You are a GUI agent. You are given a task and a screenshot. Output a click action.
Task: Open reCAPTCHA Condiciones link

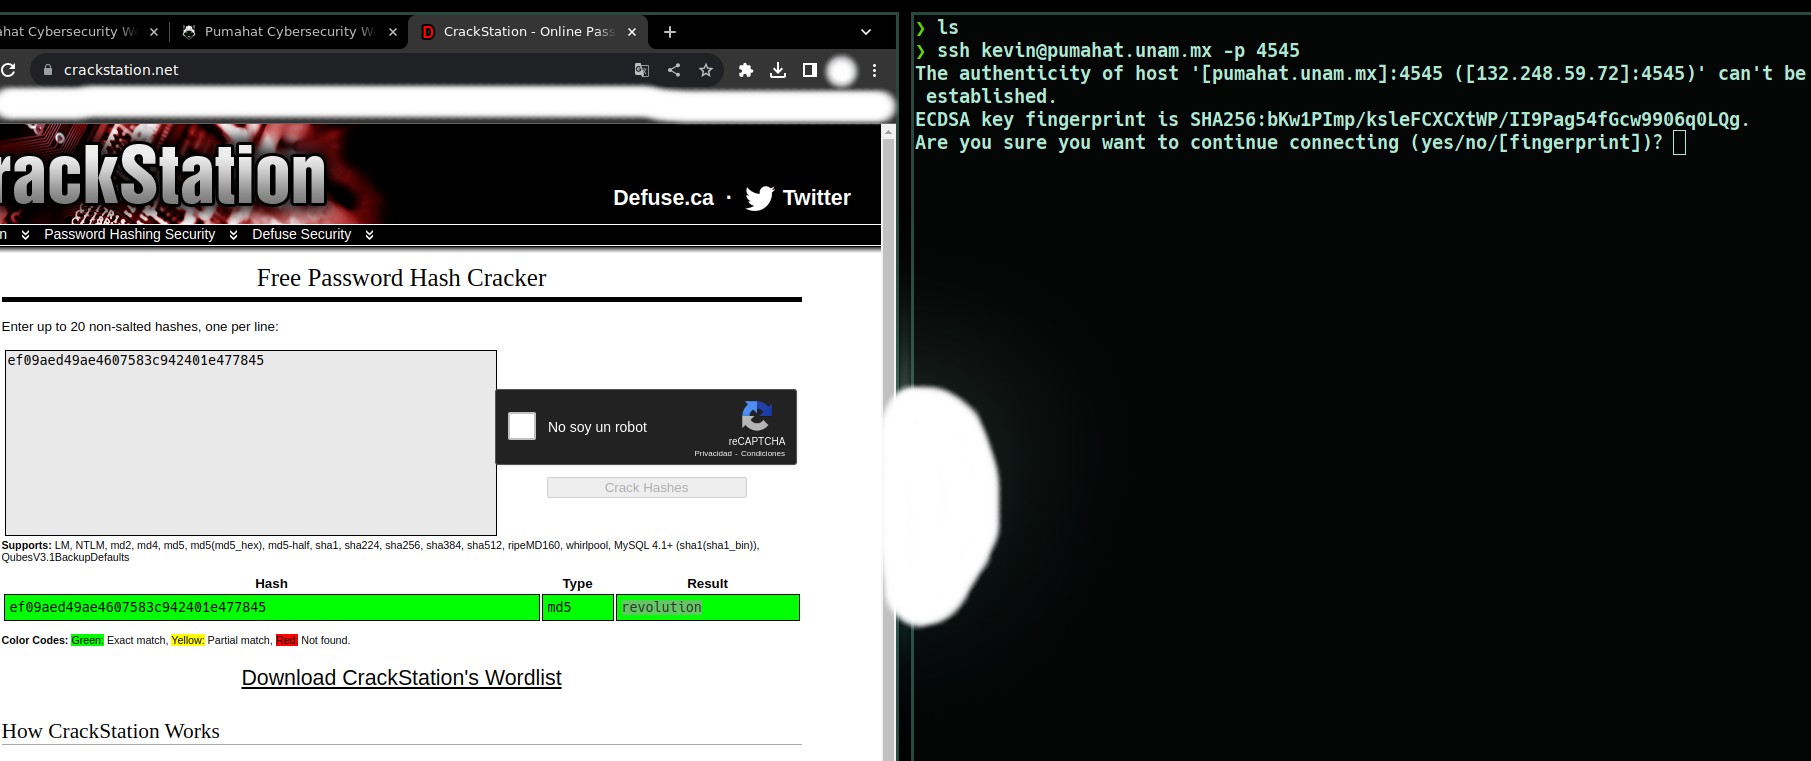pyautogui.click(x=763, y=454)
